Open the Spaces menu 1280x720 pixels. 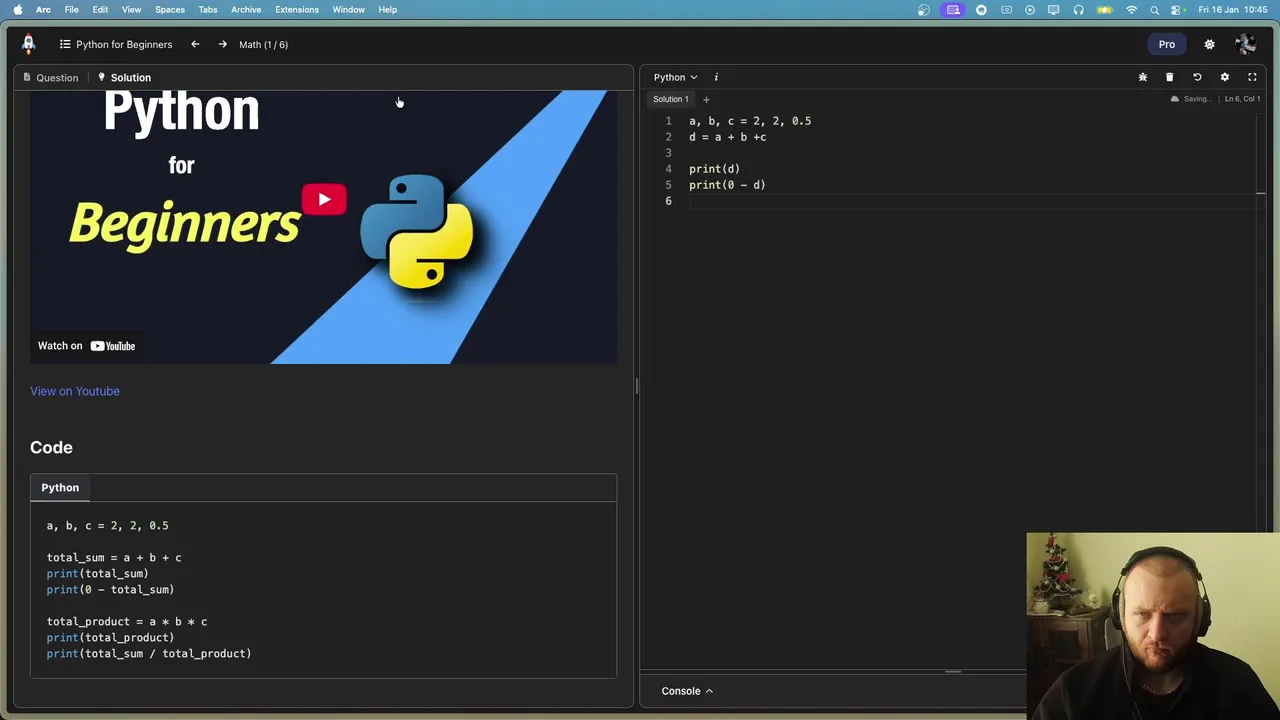[x=170, y=10]
